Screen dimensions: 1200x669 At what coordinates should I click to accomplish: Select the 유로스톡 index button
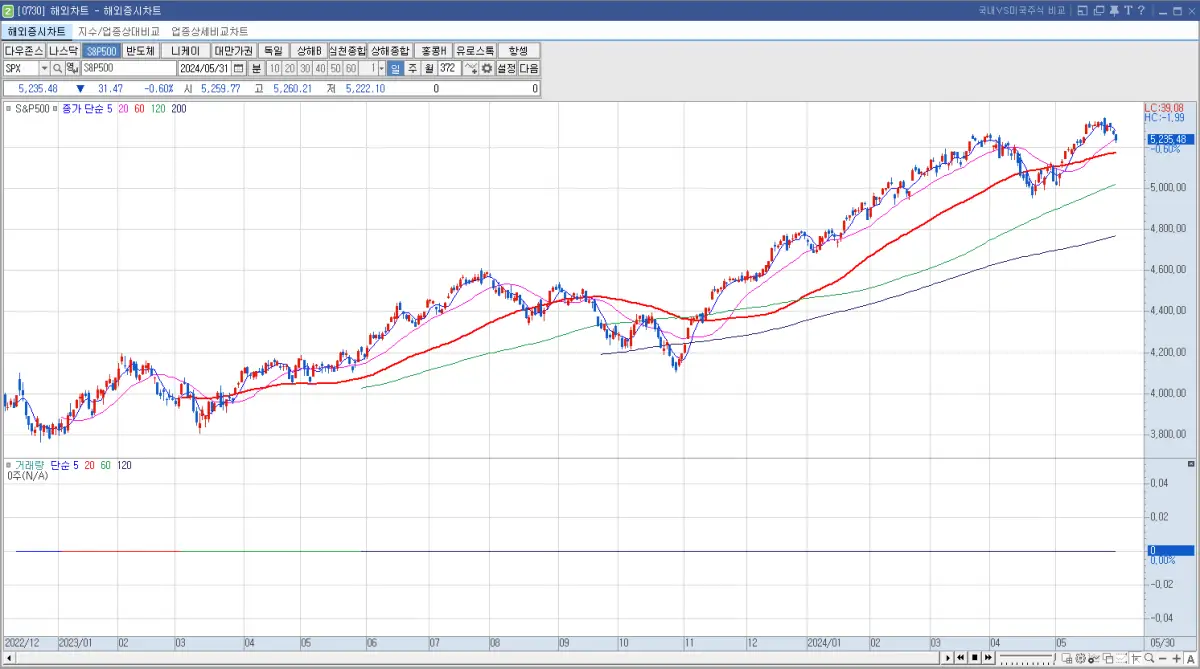pyautogui.click(x=475, y=50)
